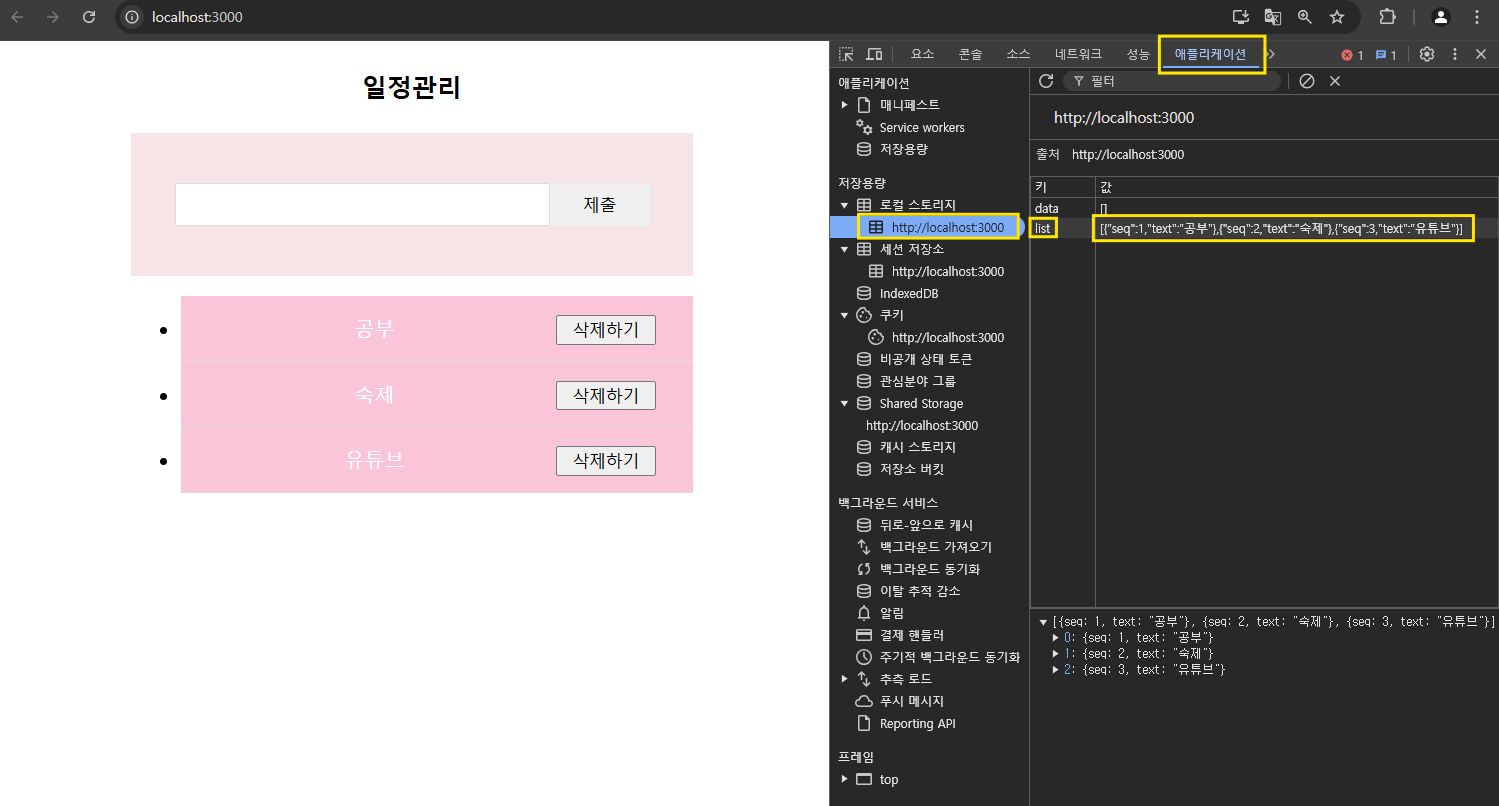The height and width of the screenshot is (806, 1499).
Task: Select the data key row
Action: click(x=1264, y=208)
